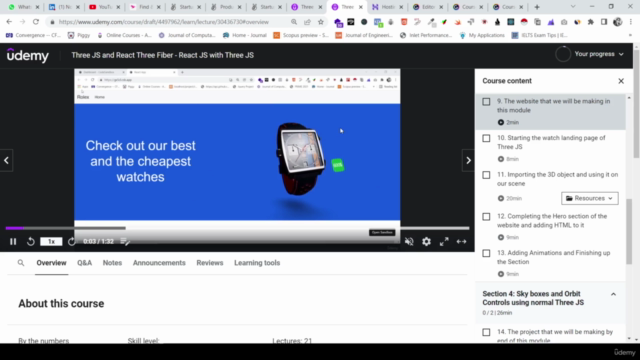
Task: Close the Course content panel
Action: point(621,81)
